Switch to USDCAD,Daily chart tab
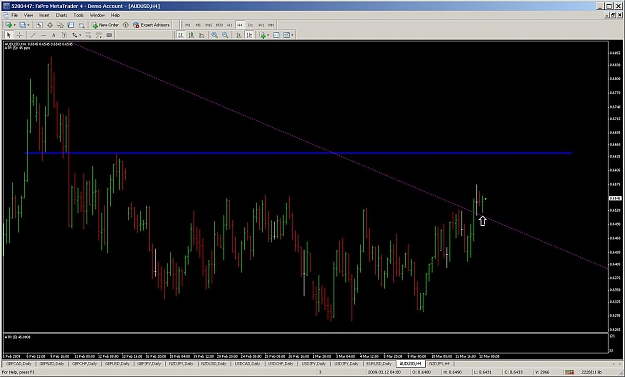The width and height of the screenshot is (625, 377). (247, 364)
